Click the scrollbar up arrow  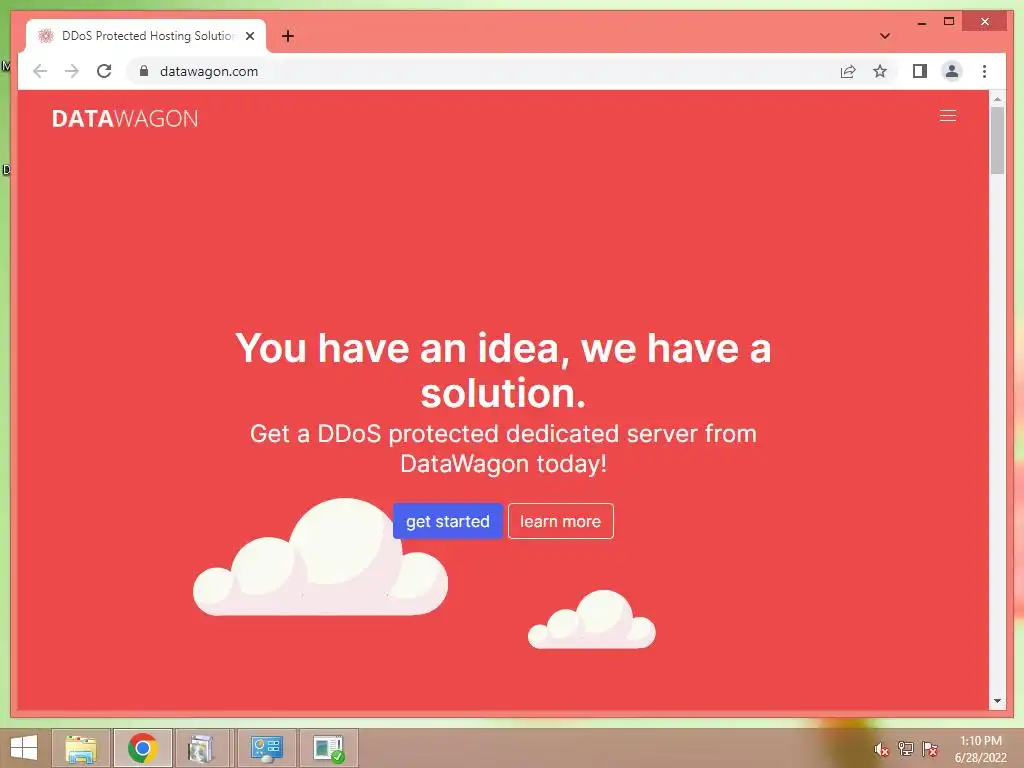997,99
